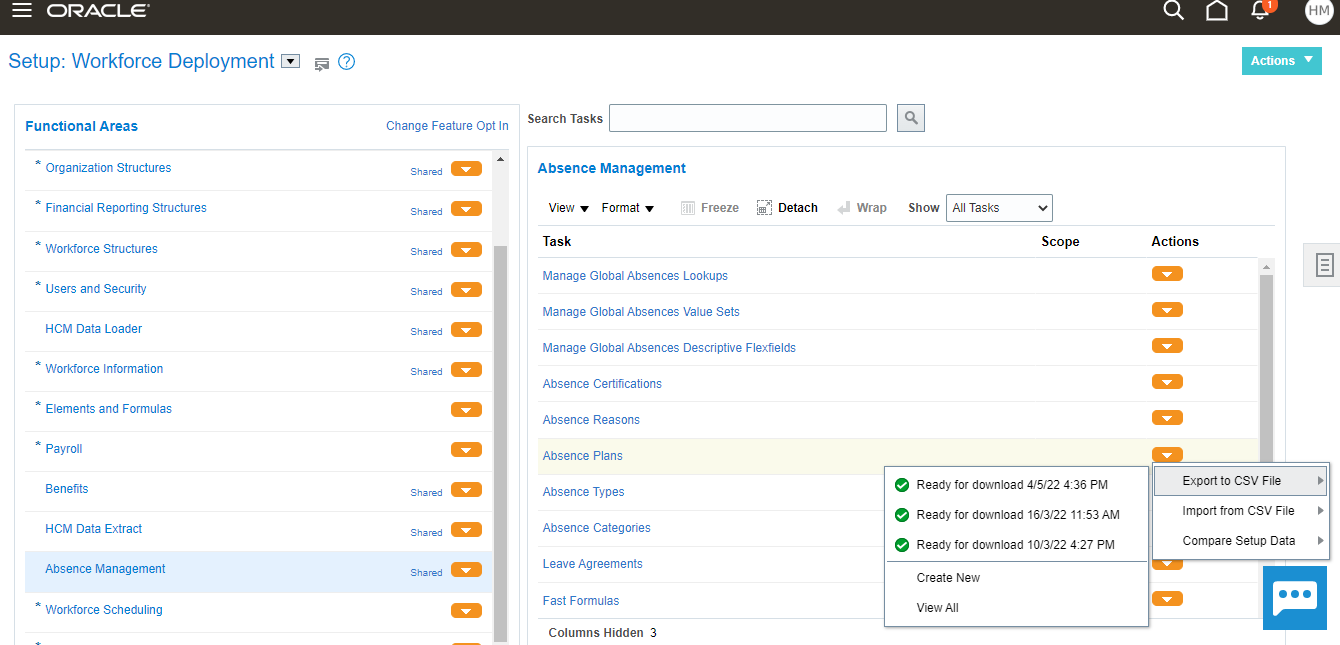Open the View menu above the tasks
This screenshot has height=645, width=1340.
(566, 207)
